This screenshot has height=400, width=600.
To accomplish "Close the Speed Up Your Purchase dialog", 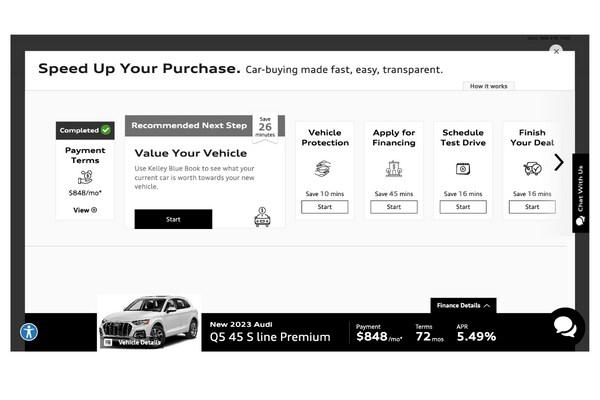I will (x=556, y=51).
